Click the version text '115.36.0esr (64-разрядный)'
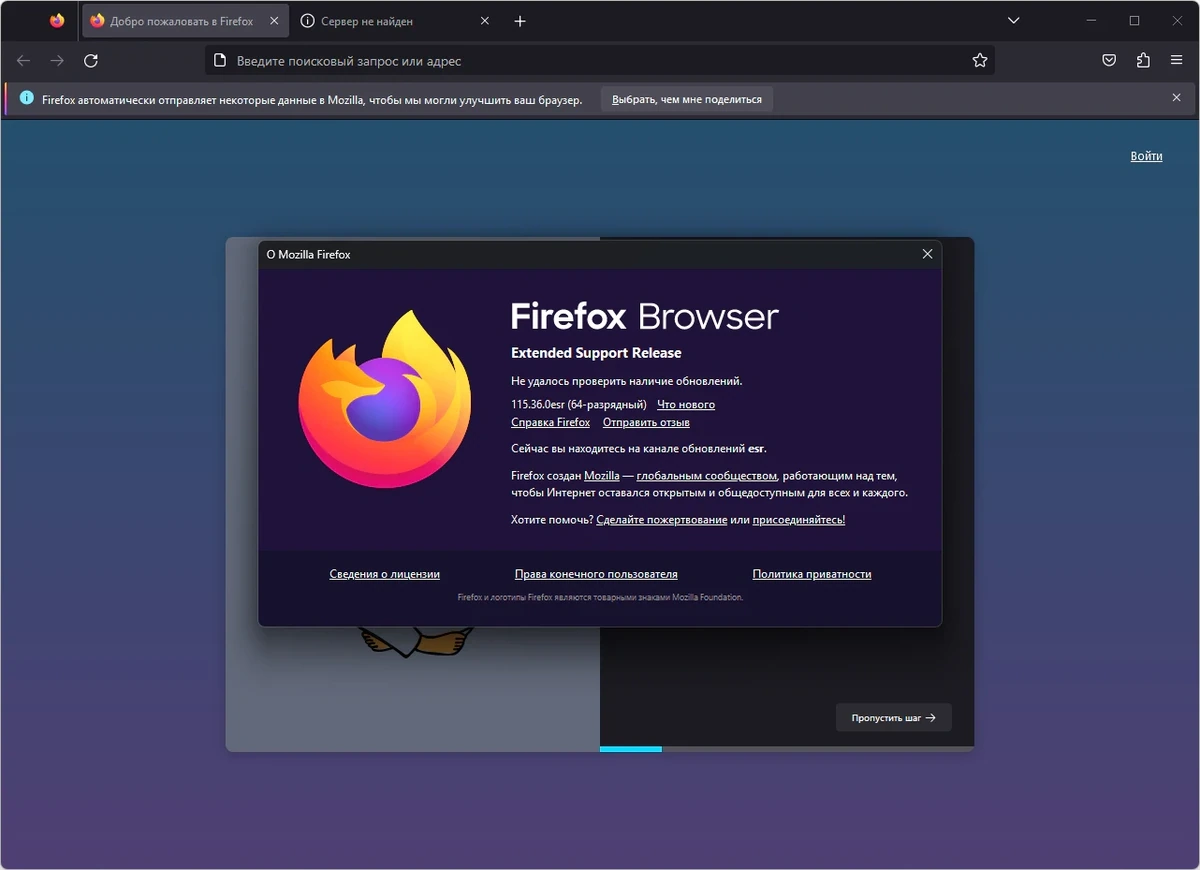Viewport: 1200px width, 870px height. tap(579, 405)
